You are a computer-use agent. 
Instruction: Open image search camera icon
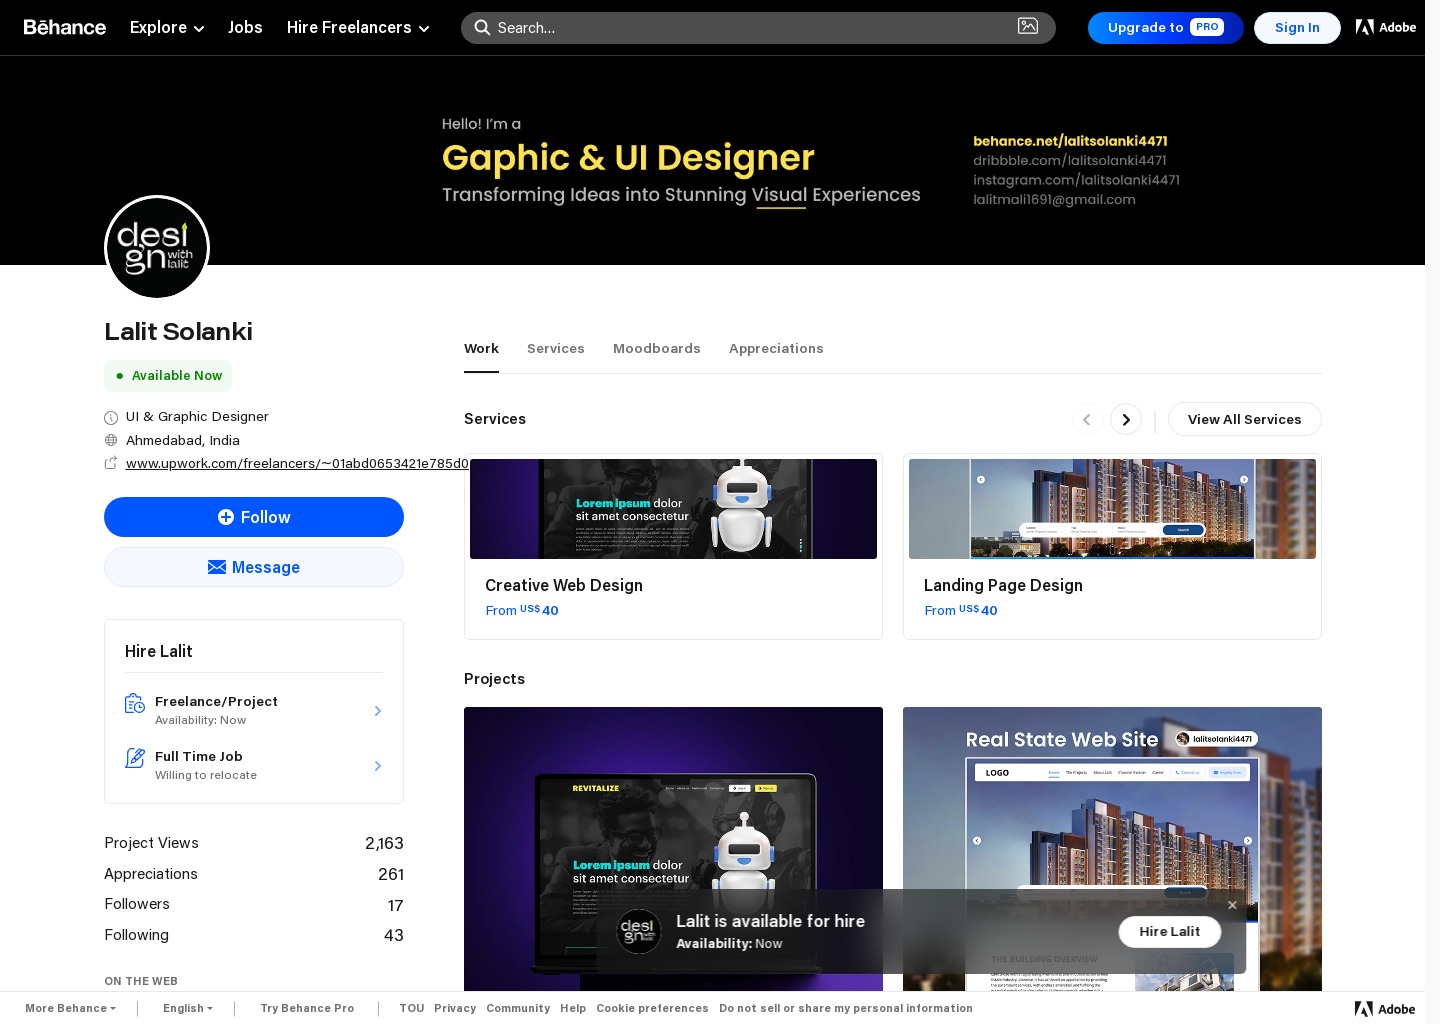(x=1028, y=26)
